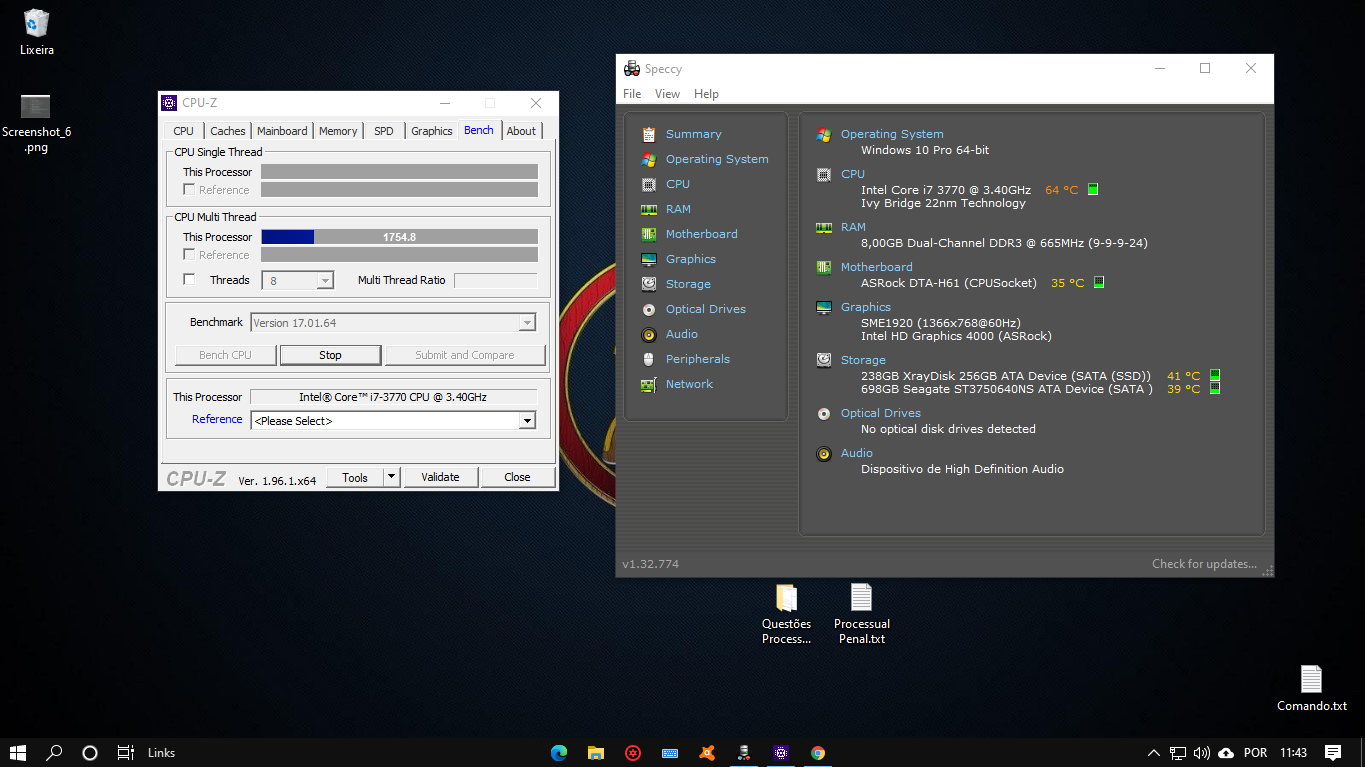Click XrayDisk SSD temperature indicator at 41 °C
Viewport: 1365px width, 767px height.
tap(1215, 376)
